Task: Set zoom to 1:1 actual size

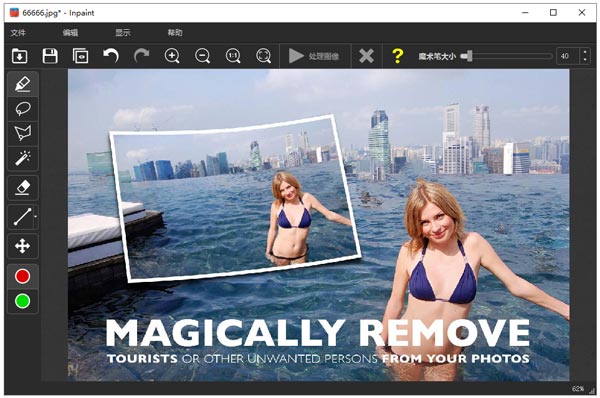Action: click(x=233, y=56)
